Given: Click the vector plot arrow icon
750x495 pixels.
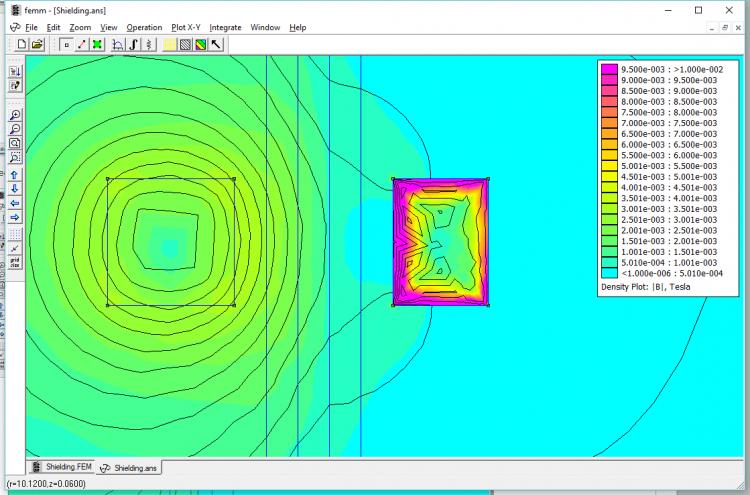Looking at the screenshot, I should [x=216, y=44].
